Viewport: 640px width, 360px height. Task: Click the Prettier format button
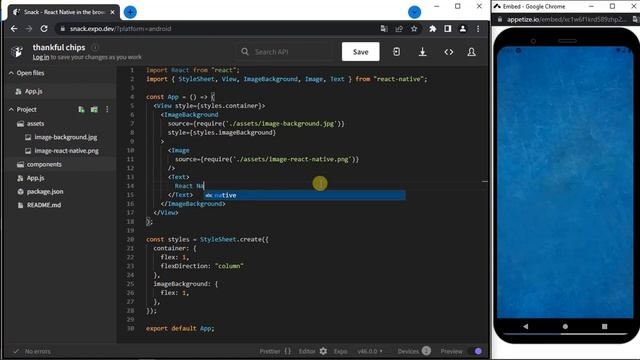point(276,351)
